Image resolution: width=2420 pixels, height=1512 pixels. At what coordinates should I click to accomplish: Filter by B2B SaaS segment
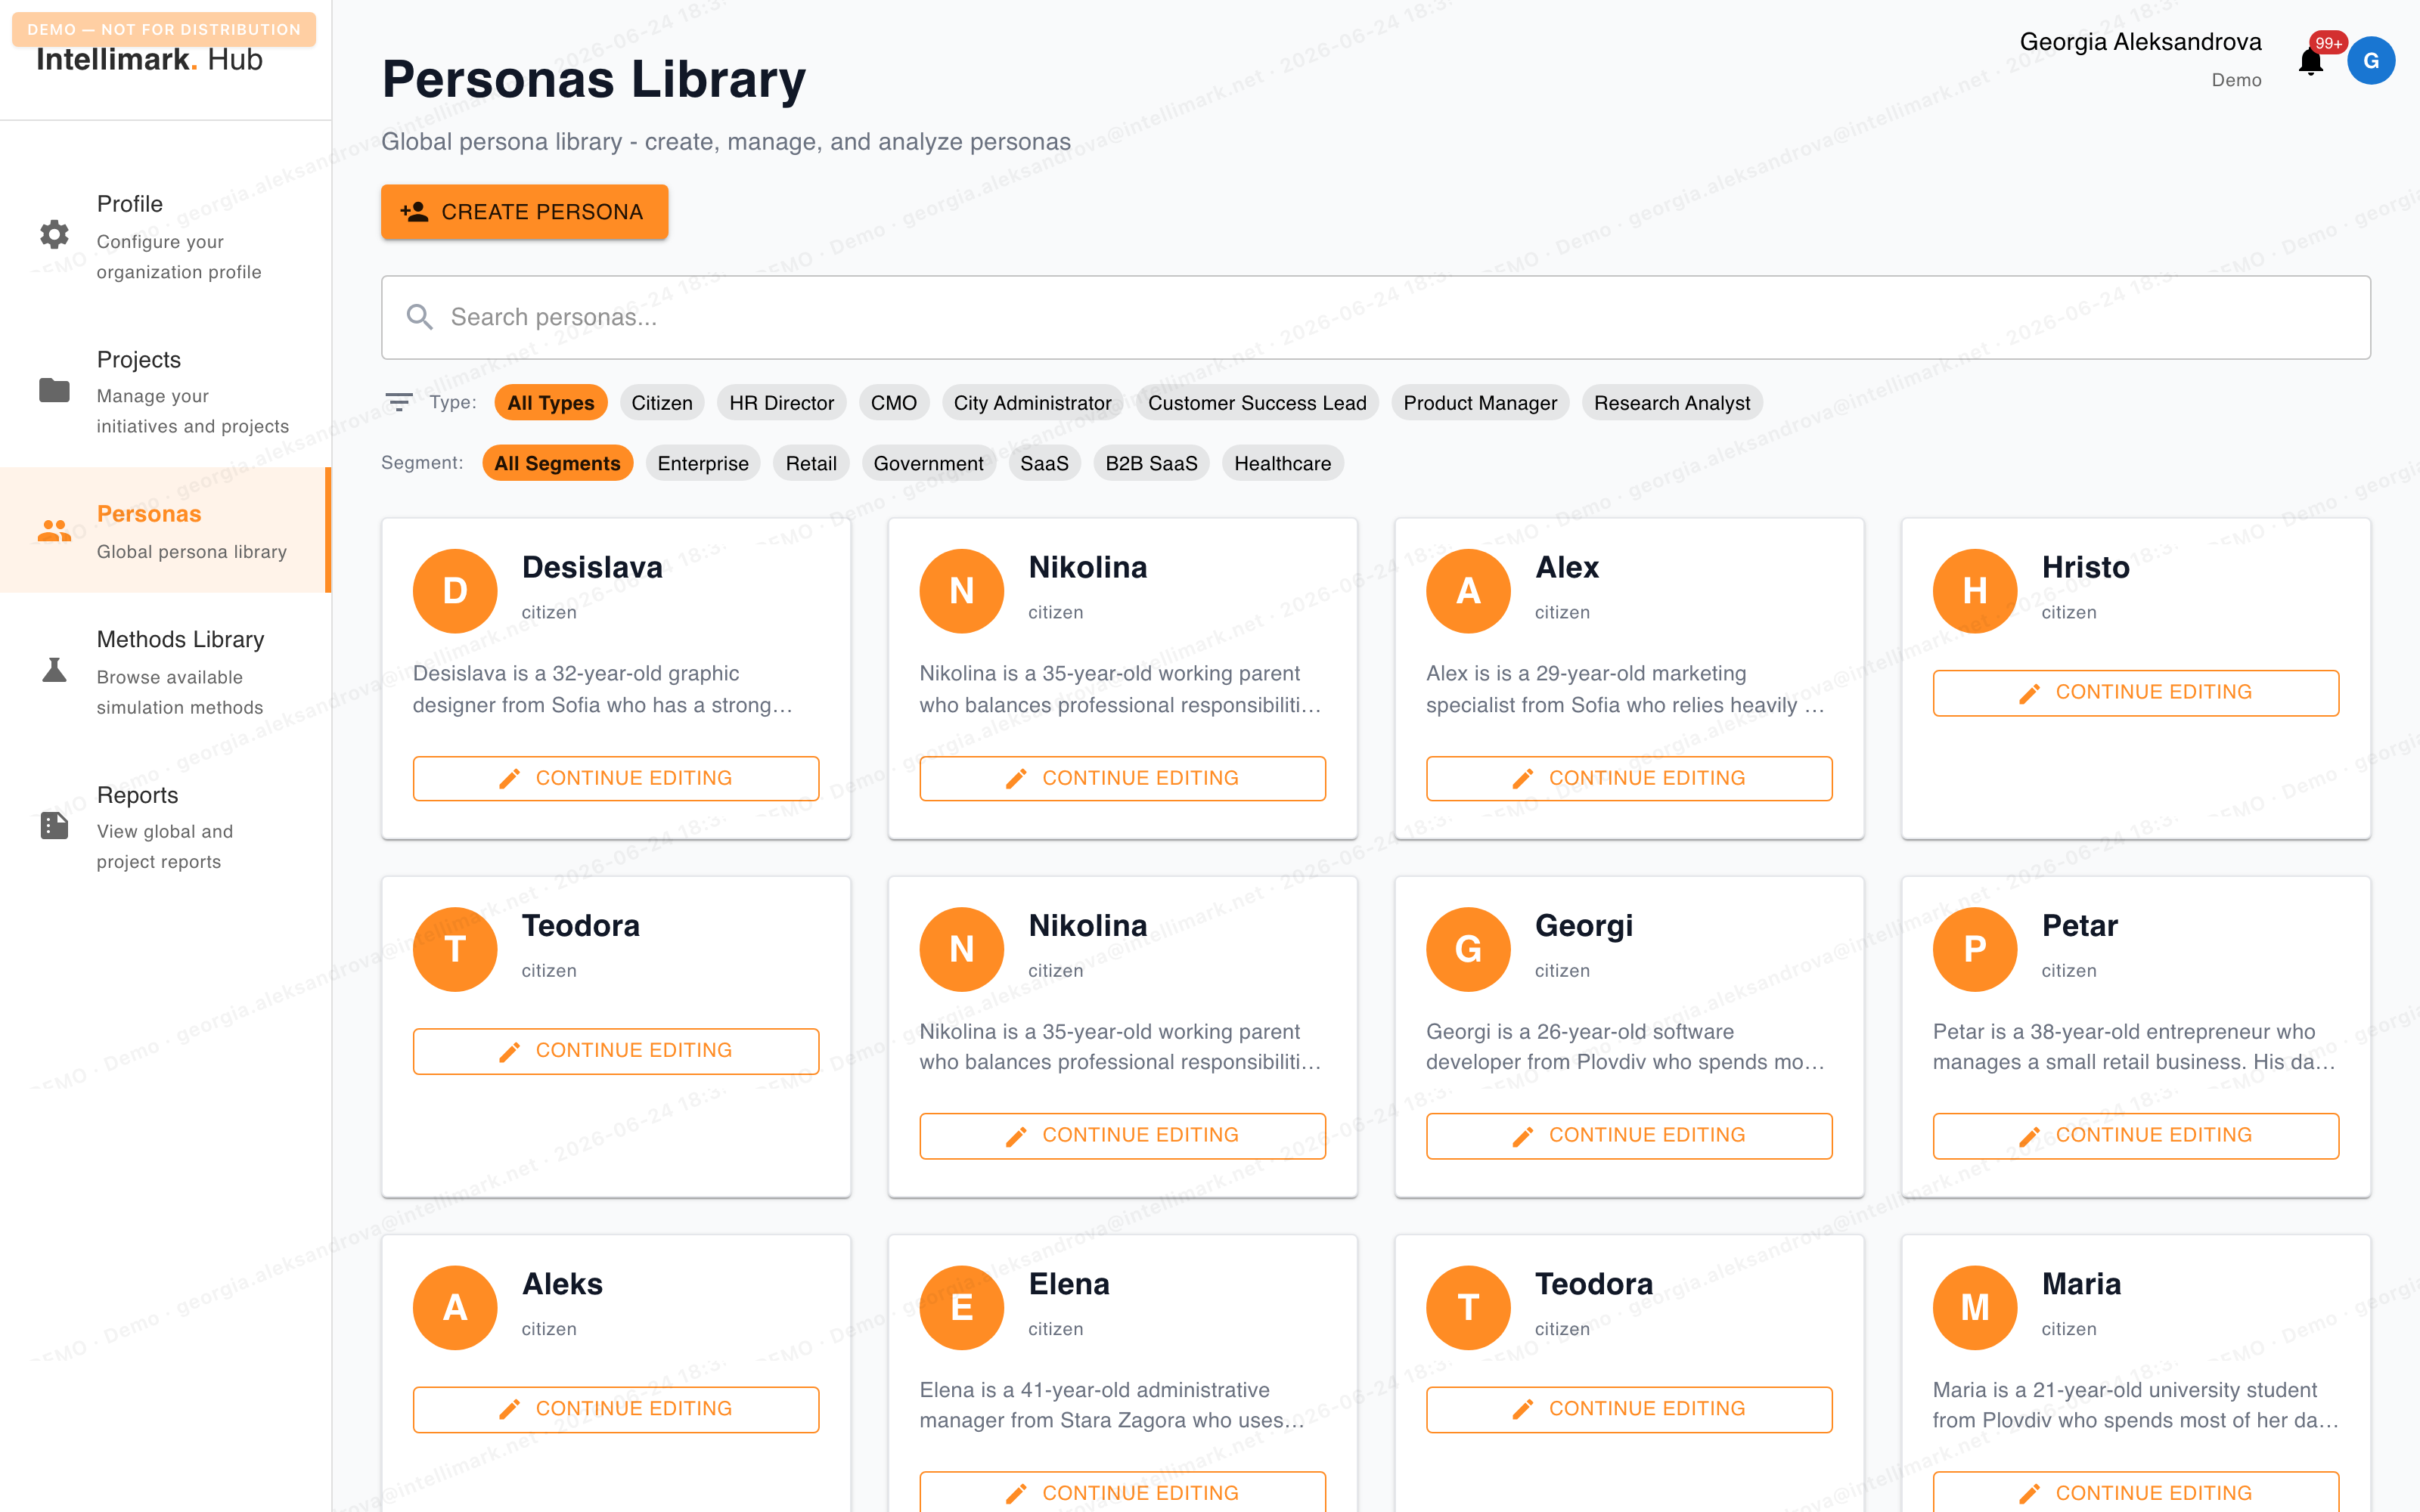(1151, 463)
